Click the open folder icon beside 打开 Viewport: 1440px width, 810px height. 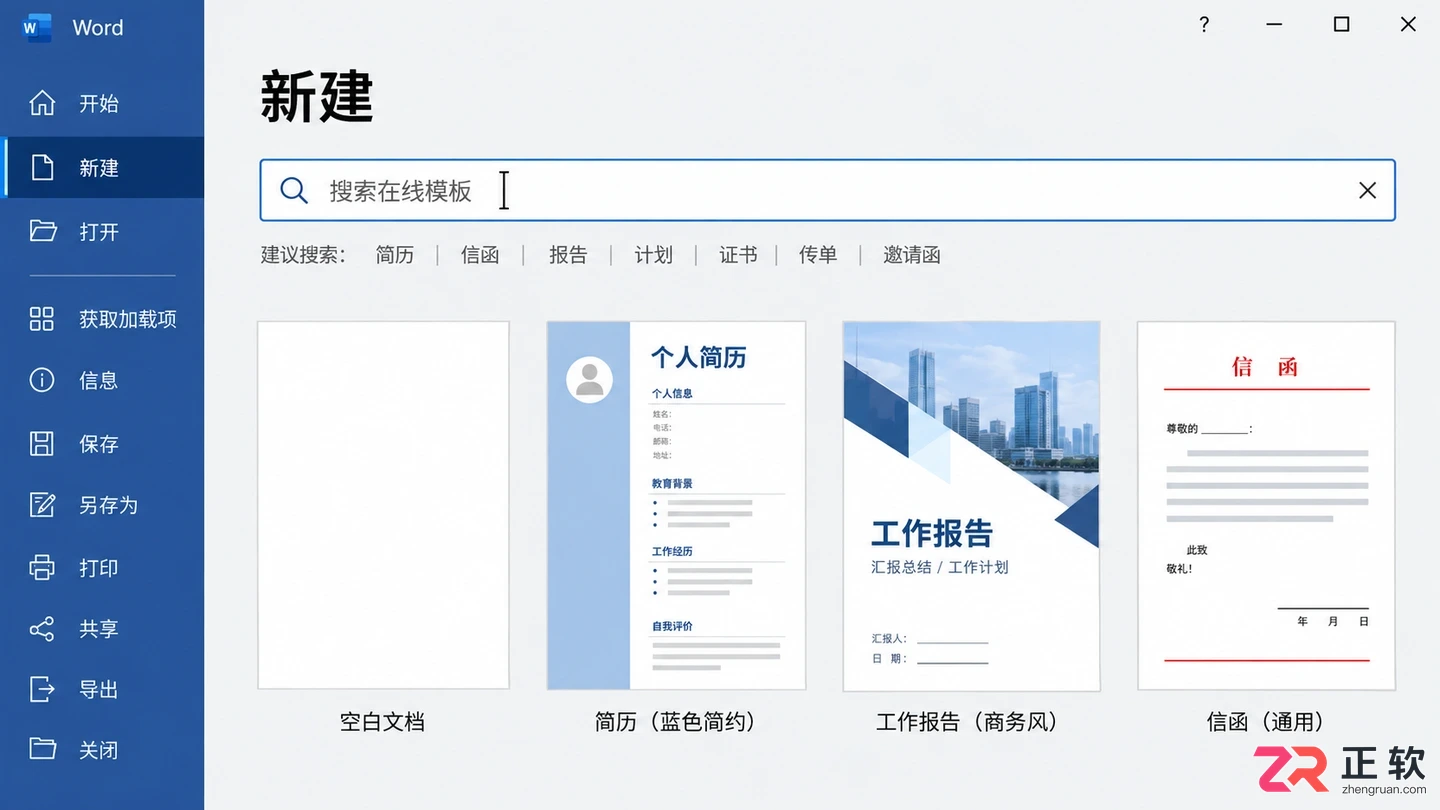[x=42, y=231]
